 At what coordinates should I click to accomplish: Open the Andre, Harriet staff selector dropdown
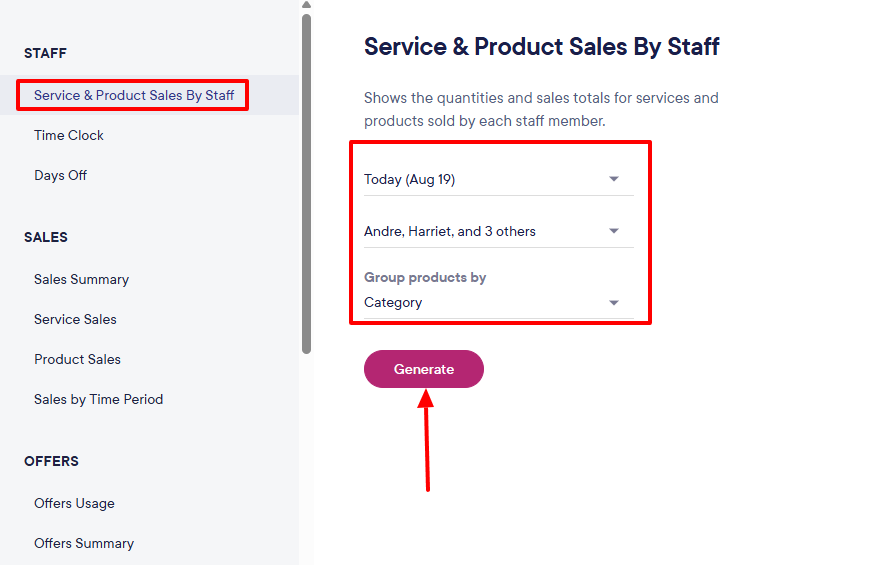498,231
